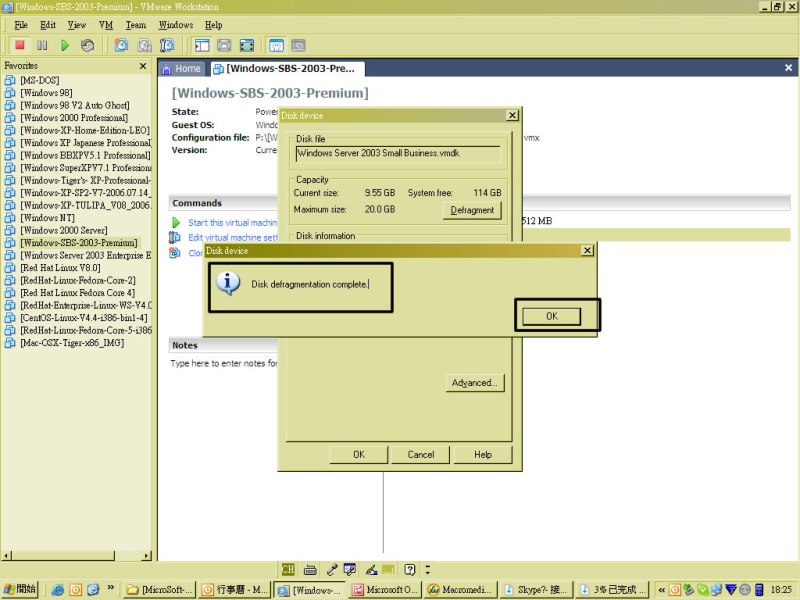Viewport: 800px width, 600px height.
Task: Click the Favorites scroll right arrow
Action: (146, 555)
